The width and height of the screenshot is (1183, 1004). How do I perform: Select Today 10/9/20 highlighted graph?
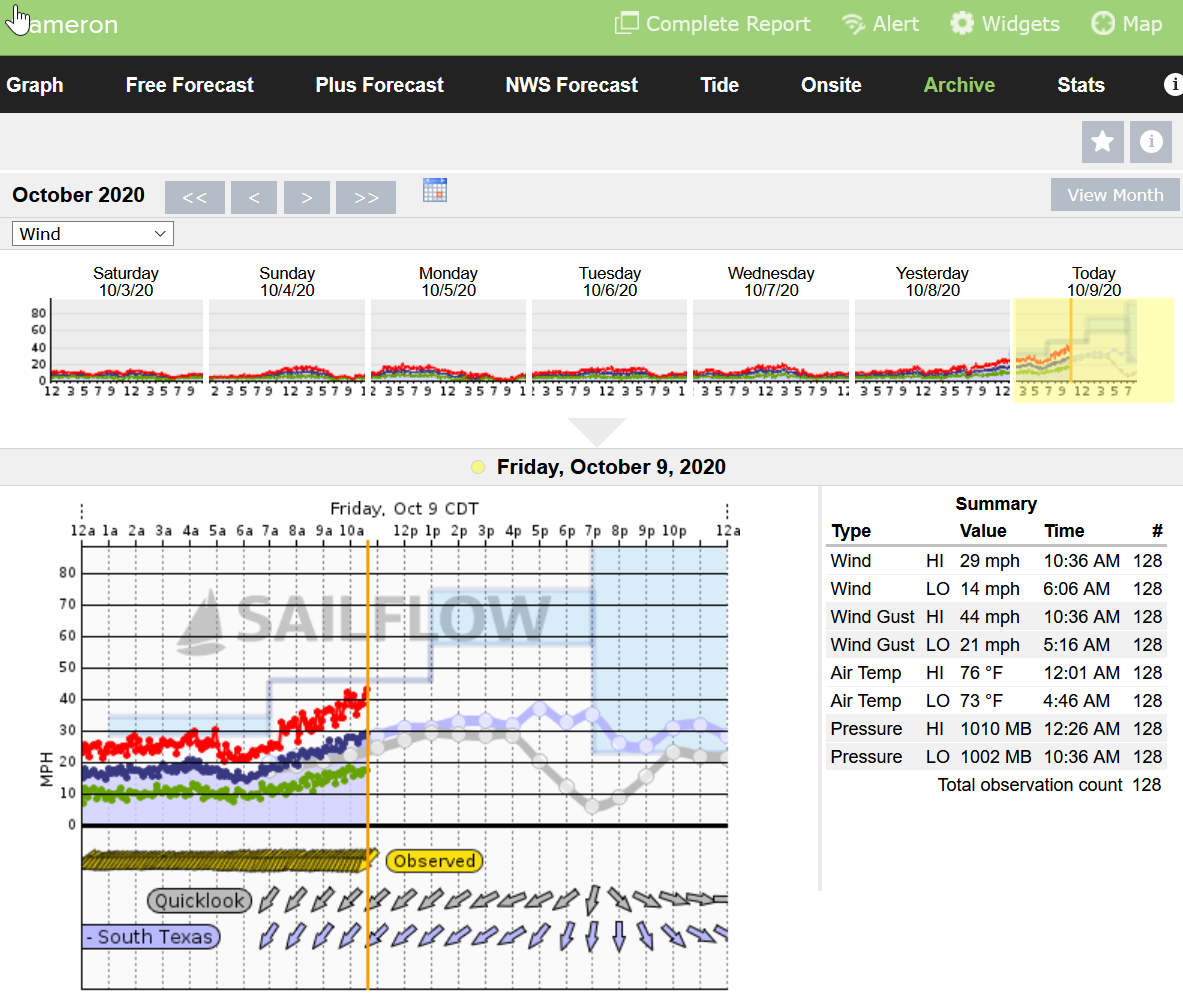1093,350
